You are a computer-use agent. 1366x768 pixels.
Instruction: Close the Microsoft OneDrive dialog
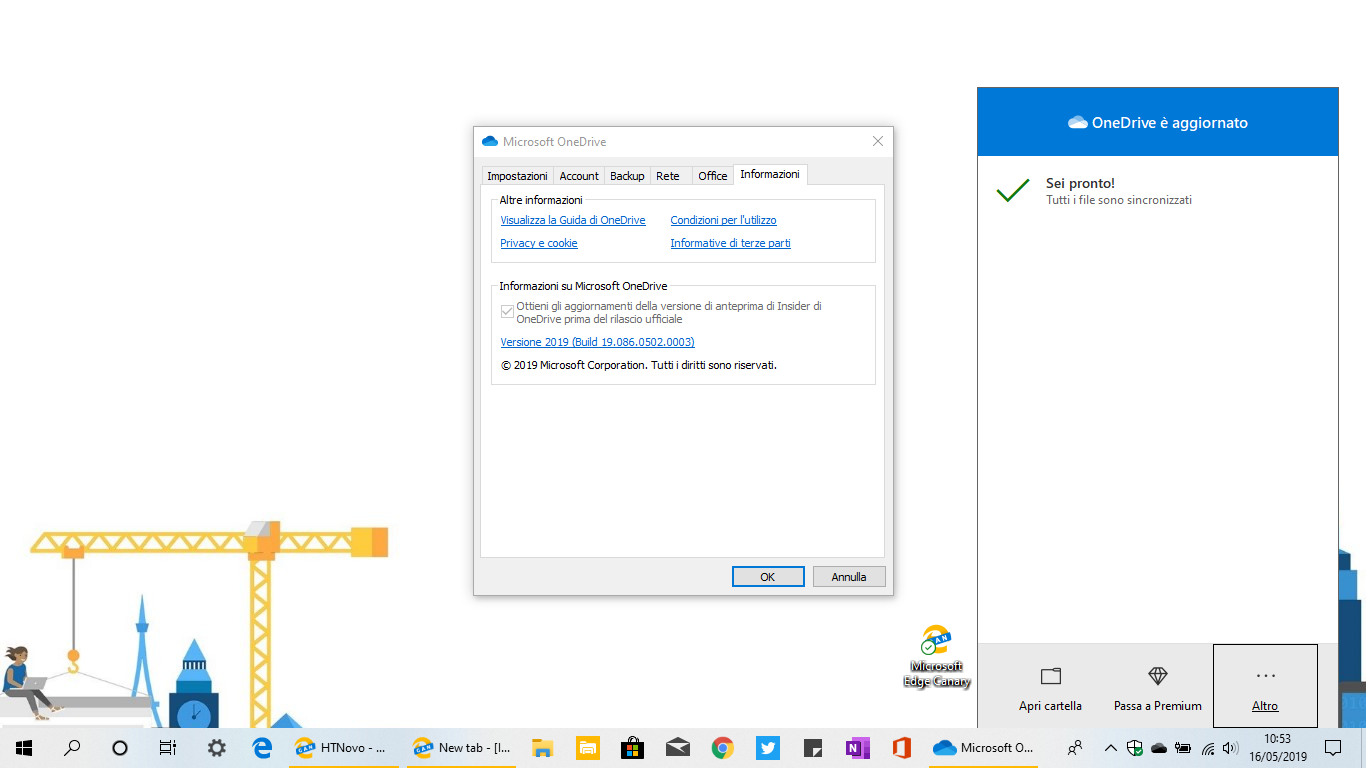[878, 141]
